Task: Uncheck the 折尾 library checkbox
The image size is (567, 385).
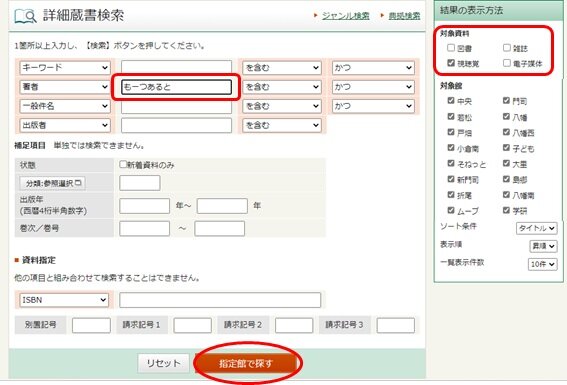Action: pos(451,194)
